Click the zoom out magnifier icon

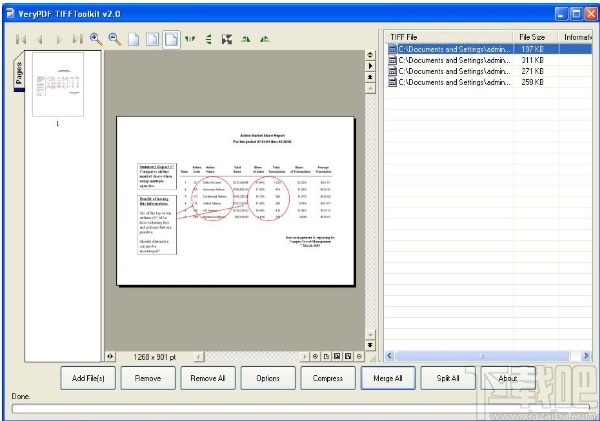point(115,39)
